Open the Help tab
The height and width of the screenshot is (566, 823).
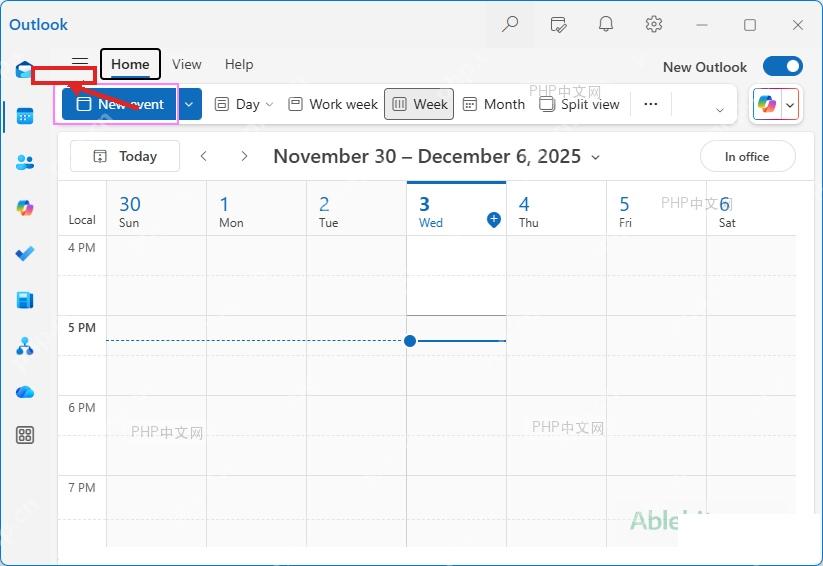click(x=239, y=64)
